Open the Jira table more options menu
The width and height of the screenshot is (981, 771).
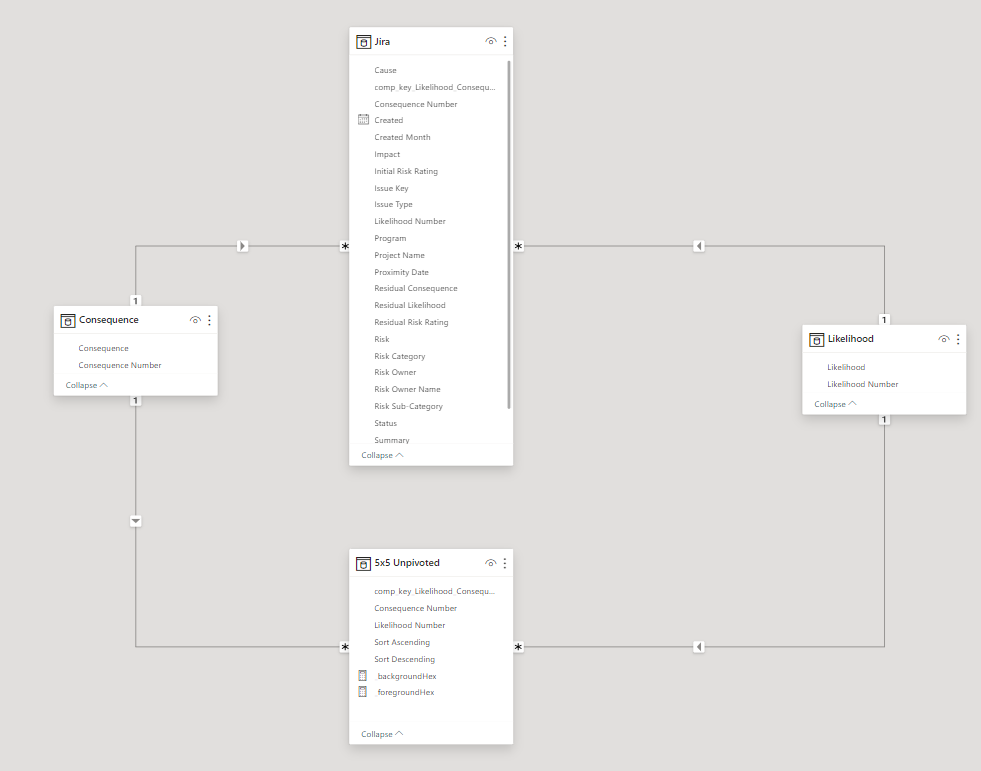(x=505, y=42)
